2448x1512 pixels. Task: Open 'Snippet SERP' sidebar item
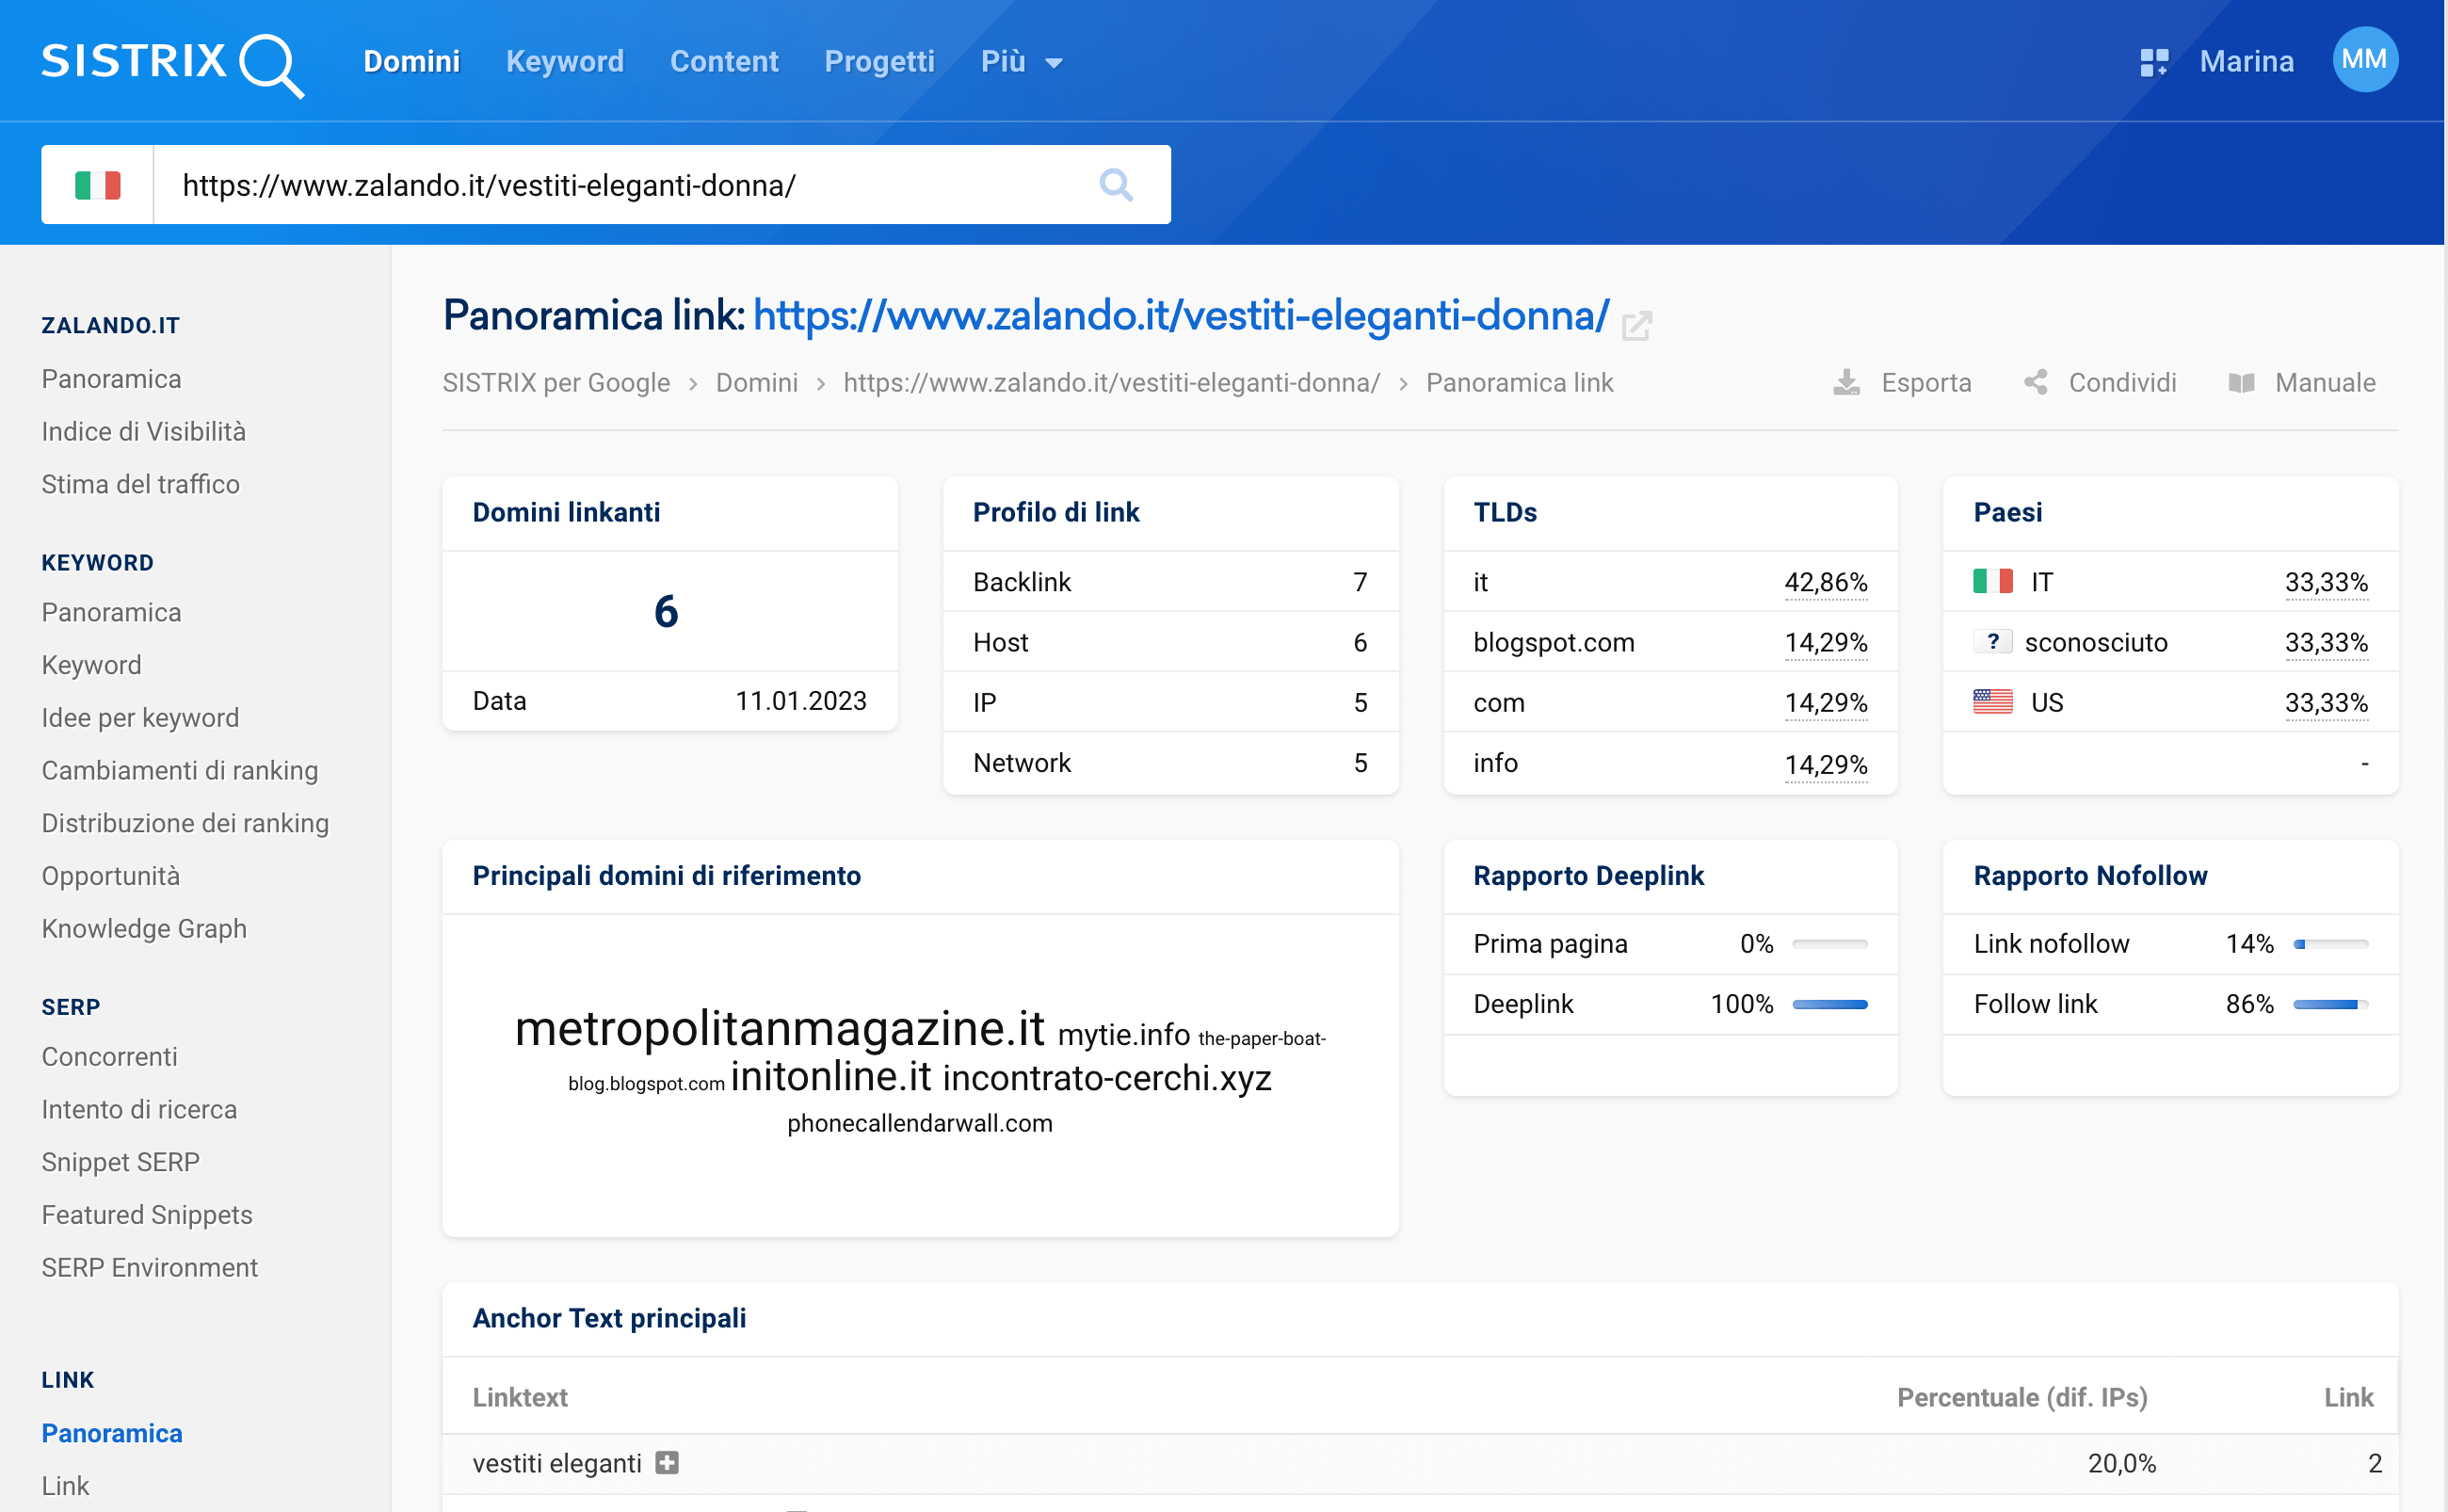[x=121, y=1162]
